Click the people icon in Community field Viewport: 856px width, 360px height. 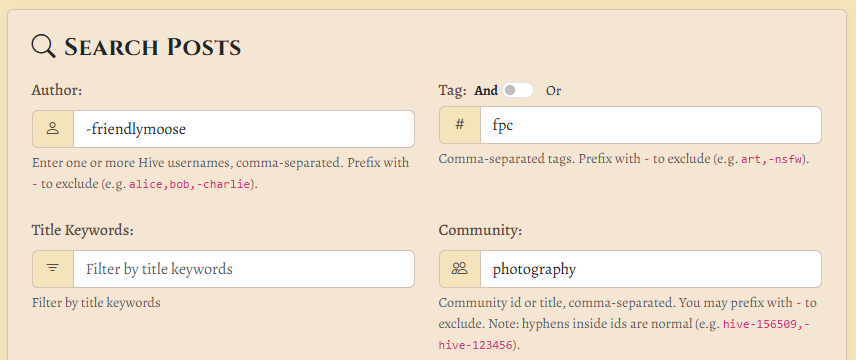460,268
